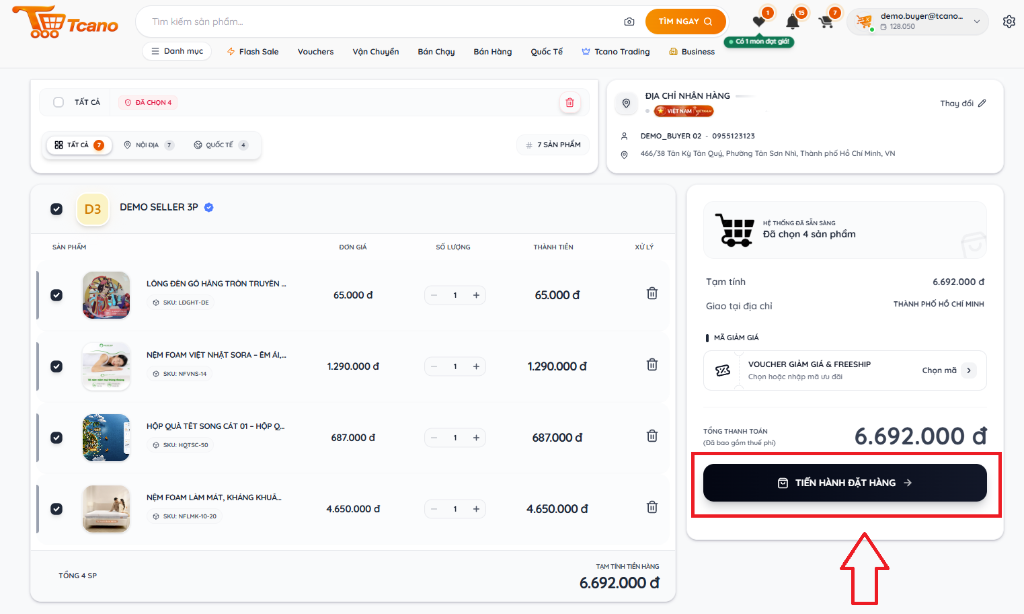Toggle the Tất Cả select-all checkbox
Viewport: 1024px width, 614px height.
coord(59,103)
